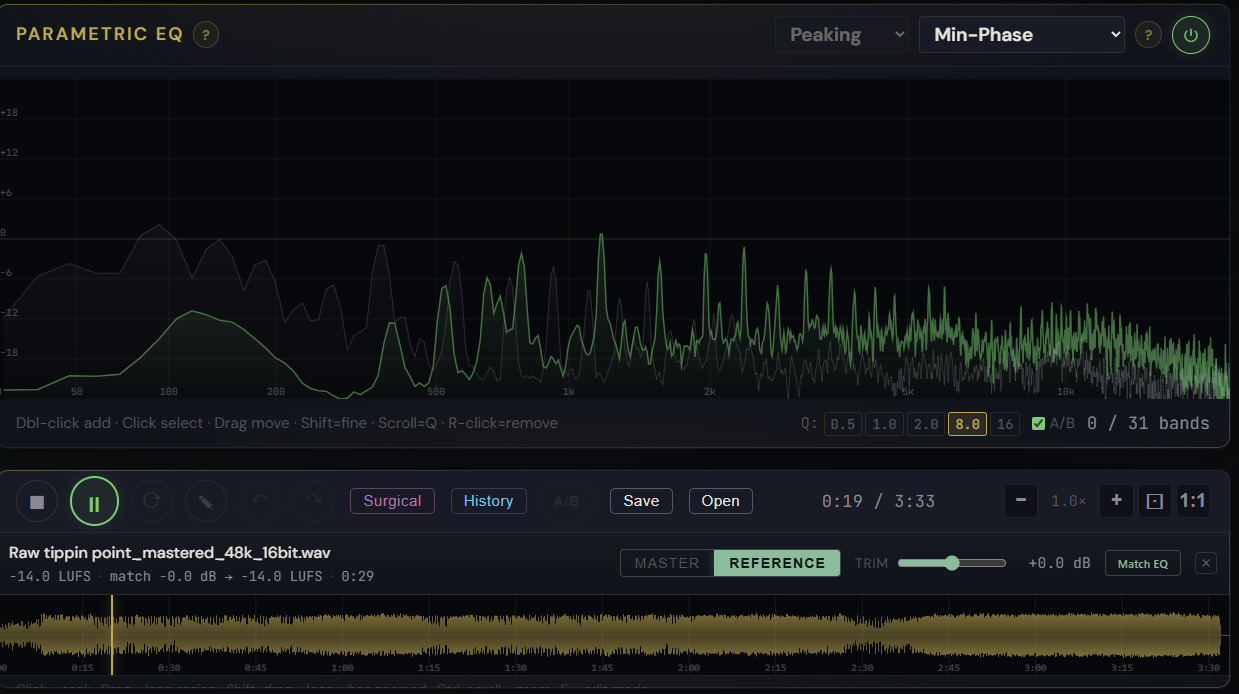Switch to the REFERENCE tab
1239x694 pixels.
coord(777,563)
